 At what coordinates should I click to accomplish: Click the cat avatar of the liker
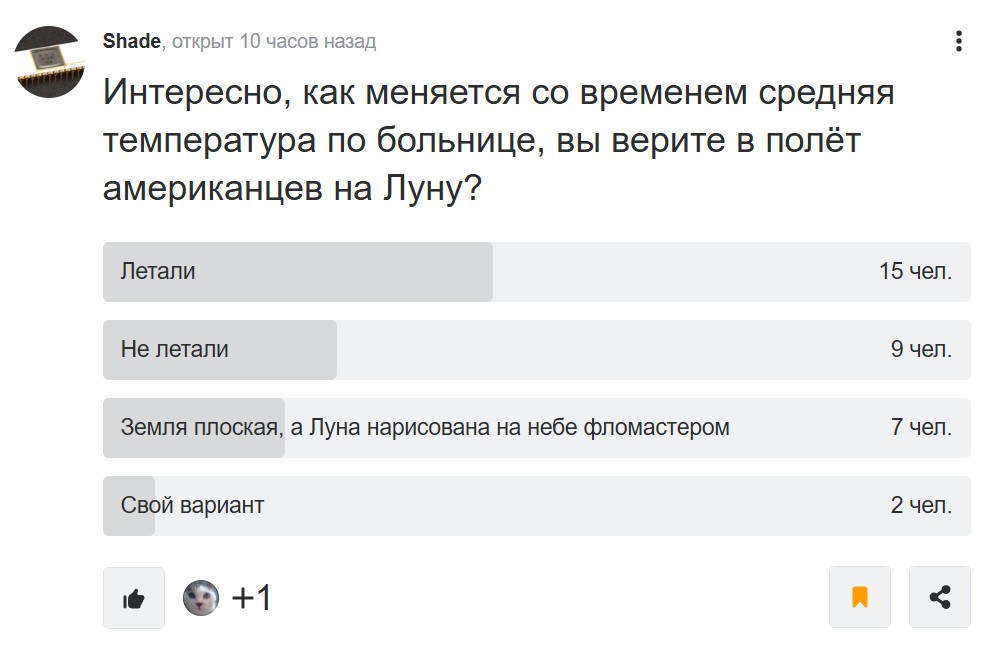point(201,598)
